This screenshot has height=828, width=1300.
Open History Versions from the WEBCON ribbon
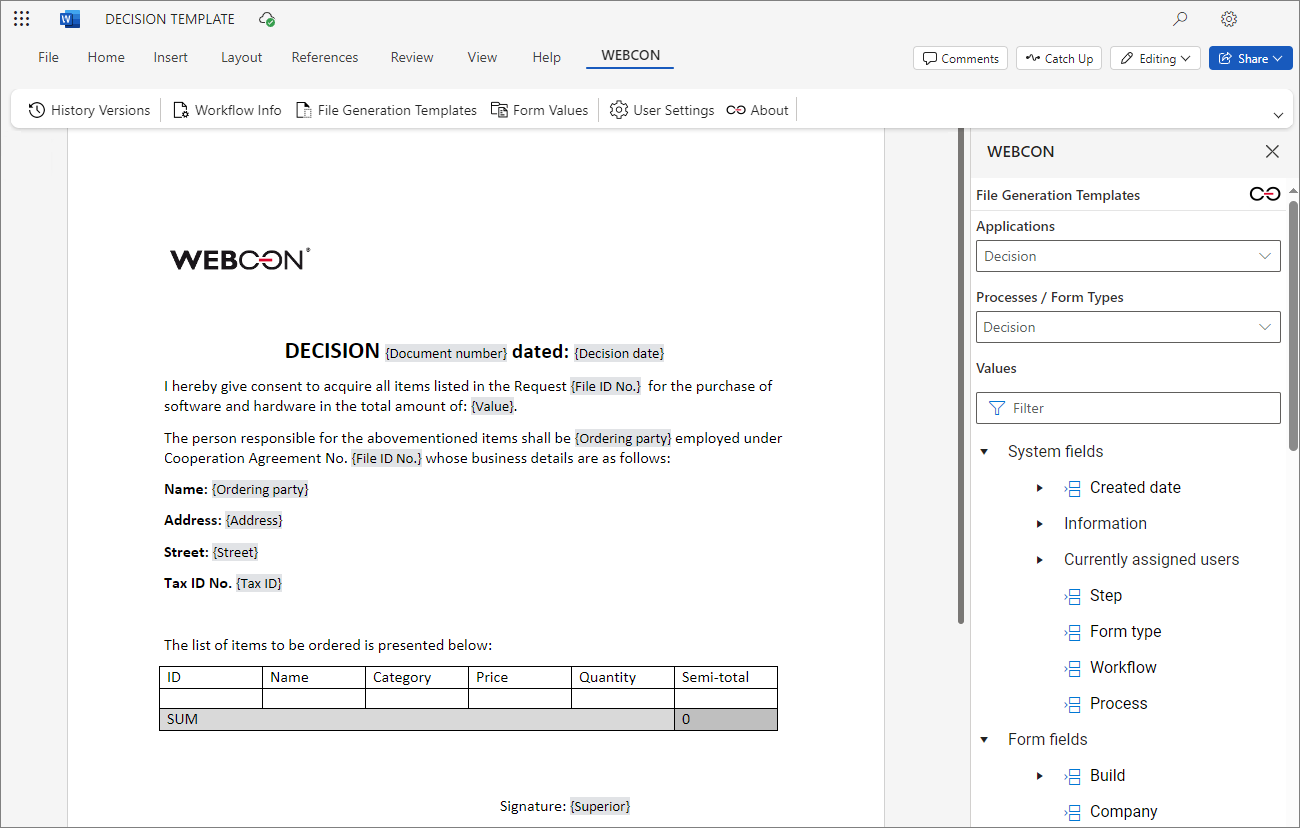click(89, 110)
